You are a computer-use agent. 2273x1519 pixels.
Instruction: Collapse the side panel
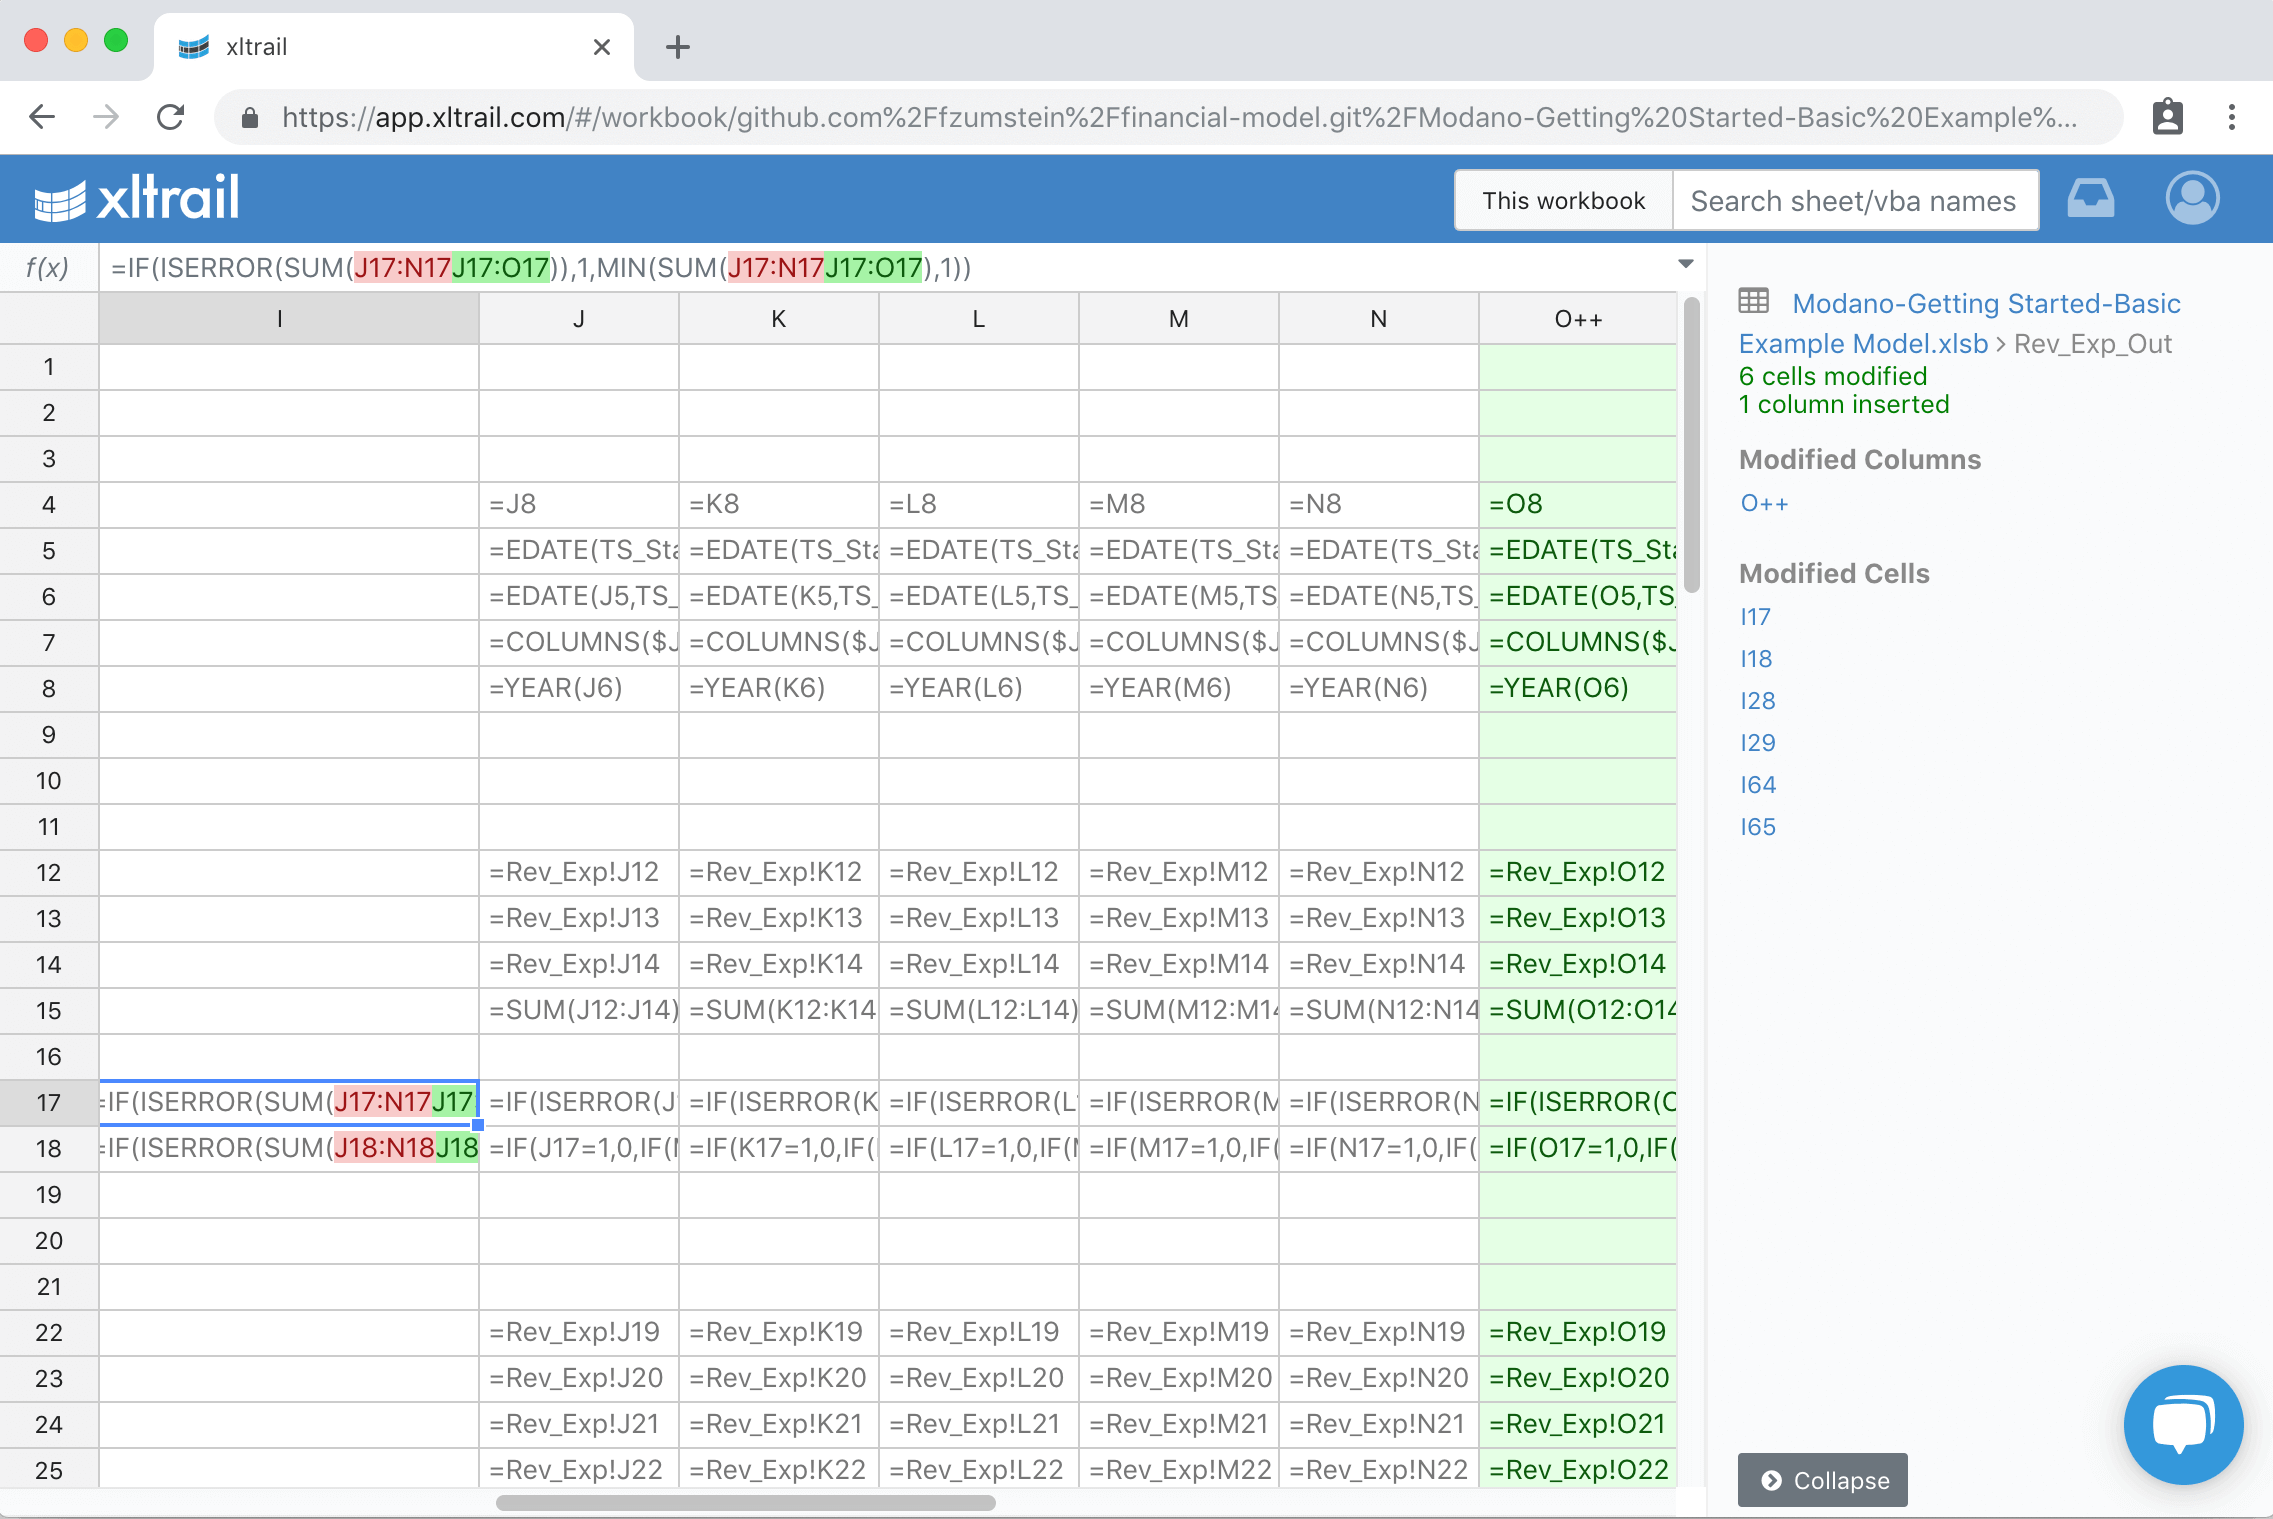[x=1822, y=1480]
